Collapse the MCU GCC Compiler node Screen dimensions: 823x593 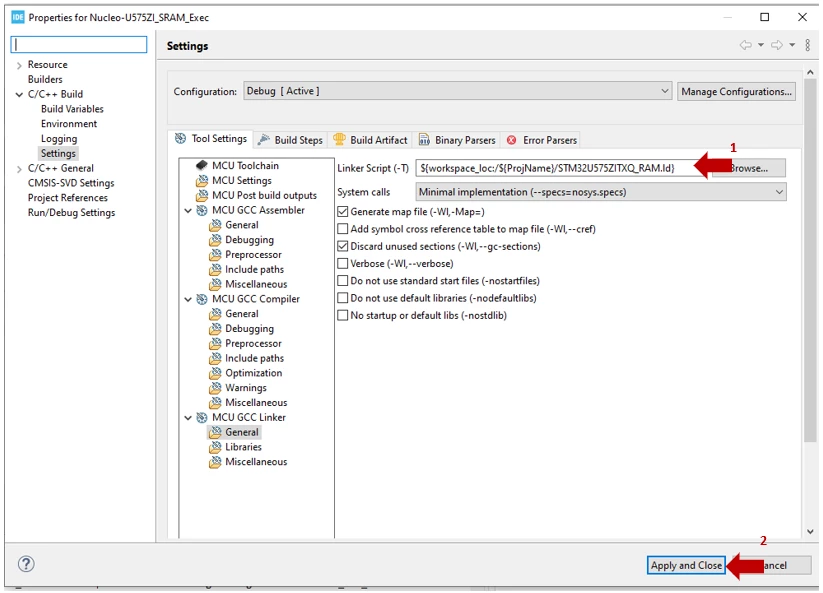188,299
